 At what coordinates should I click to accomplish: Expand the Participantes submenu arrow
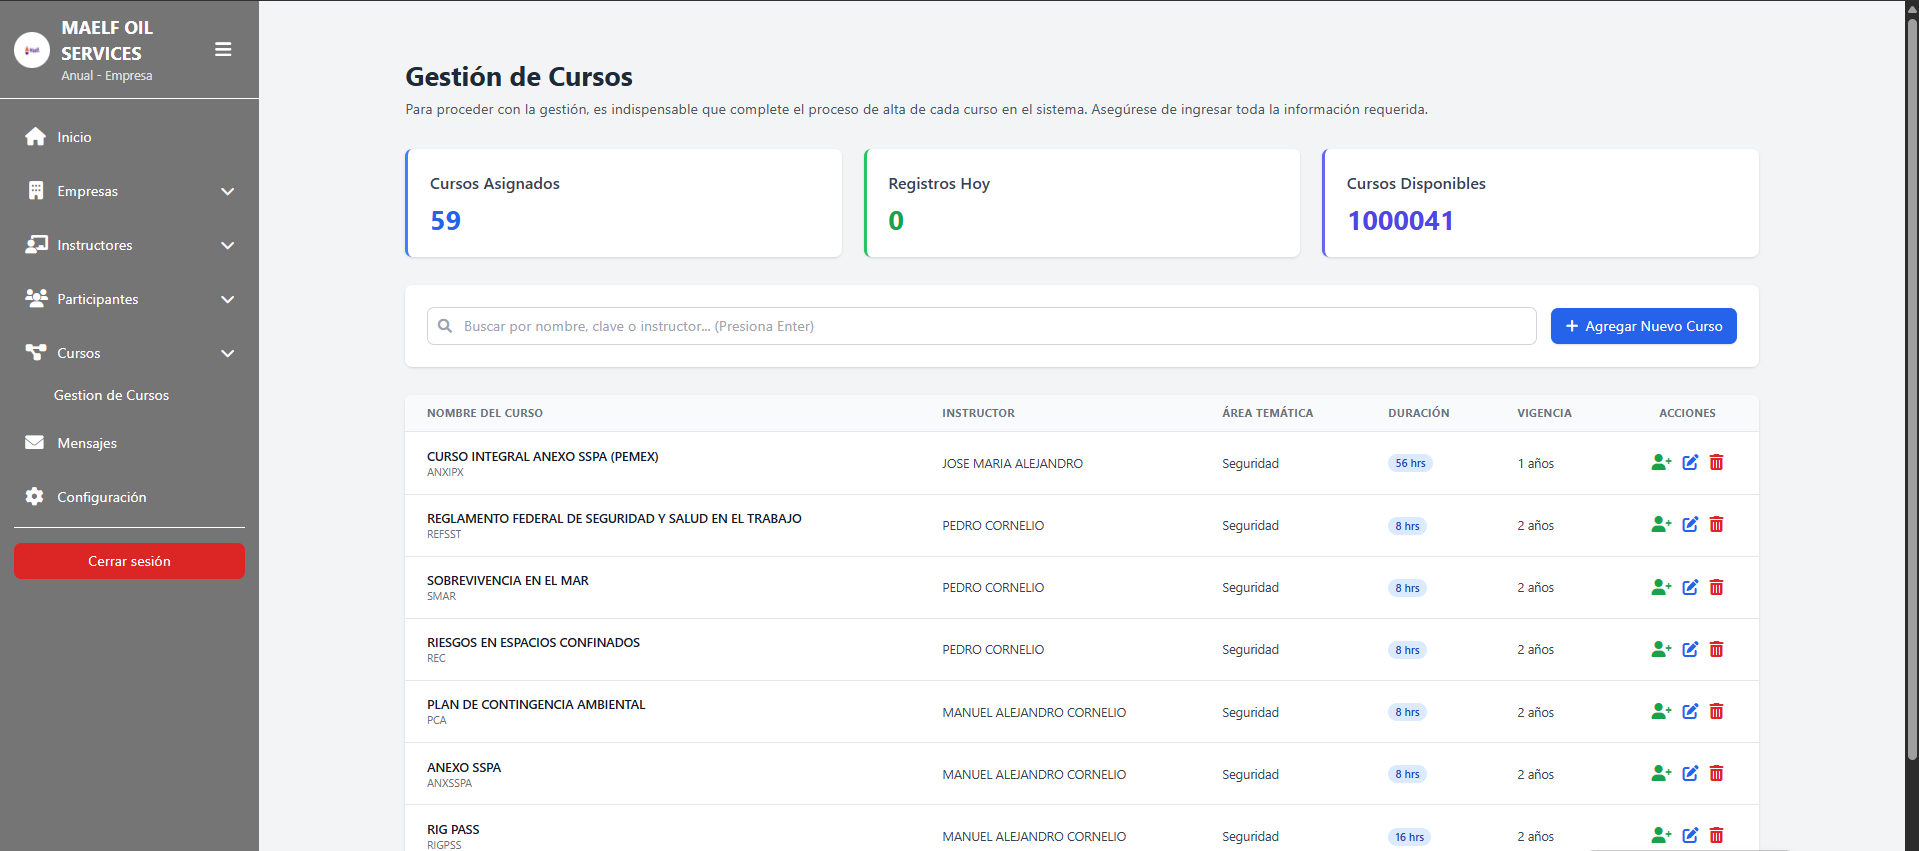tap(227, 299)
